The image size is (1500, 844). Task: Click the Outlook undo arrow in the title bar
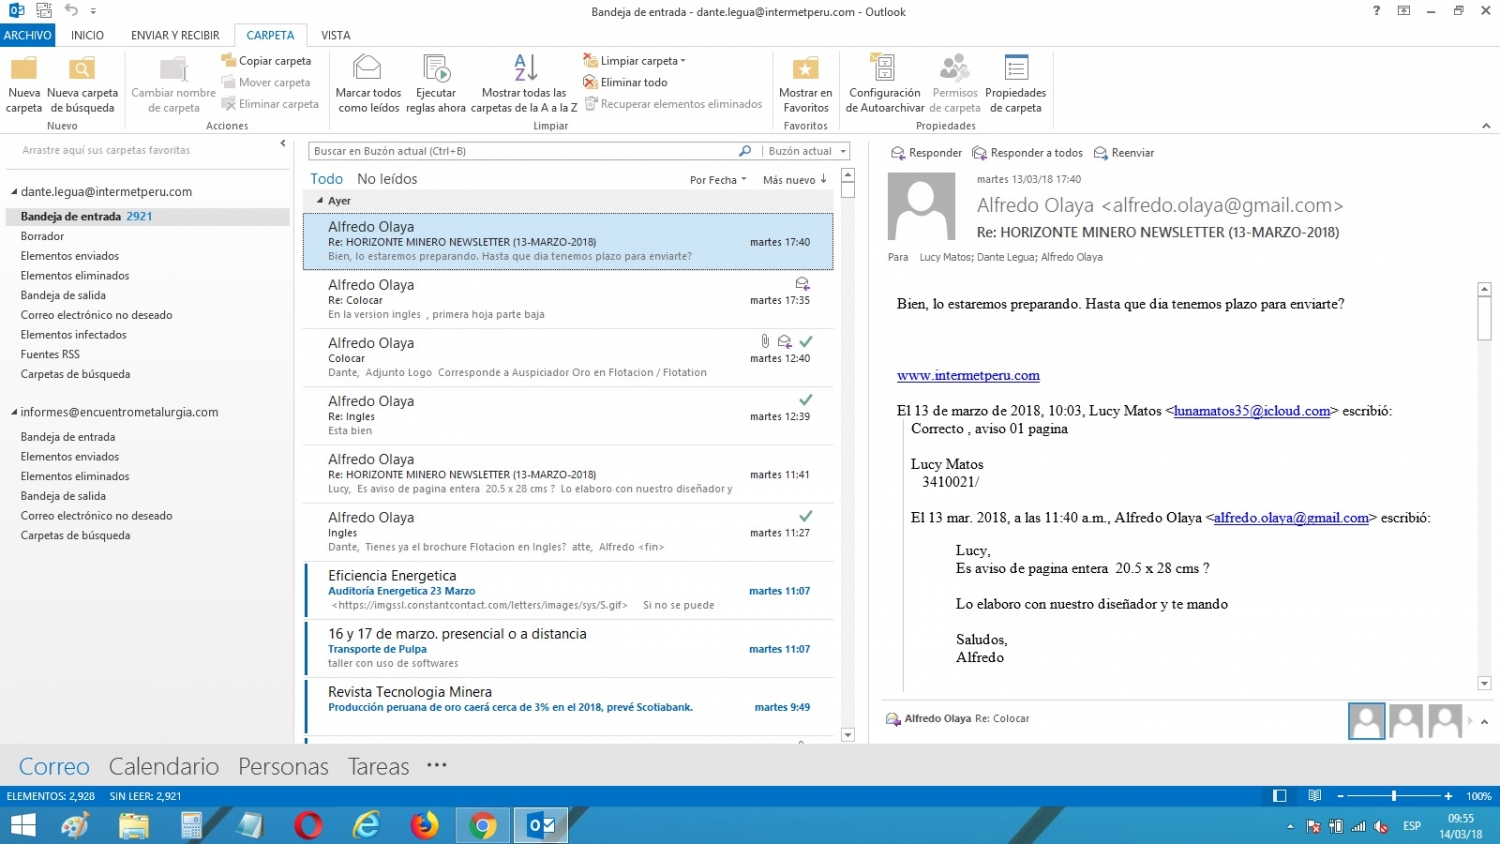click(71, 10)
